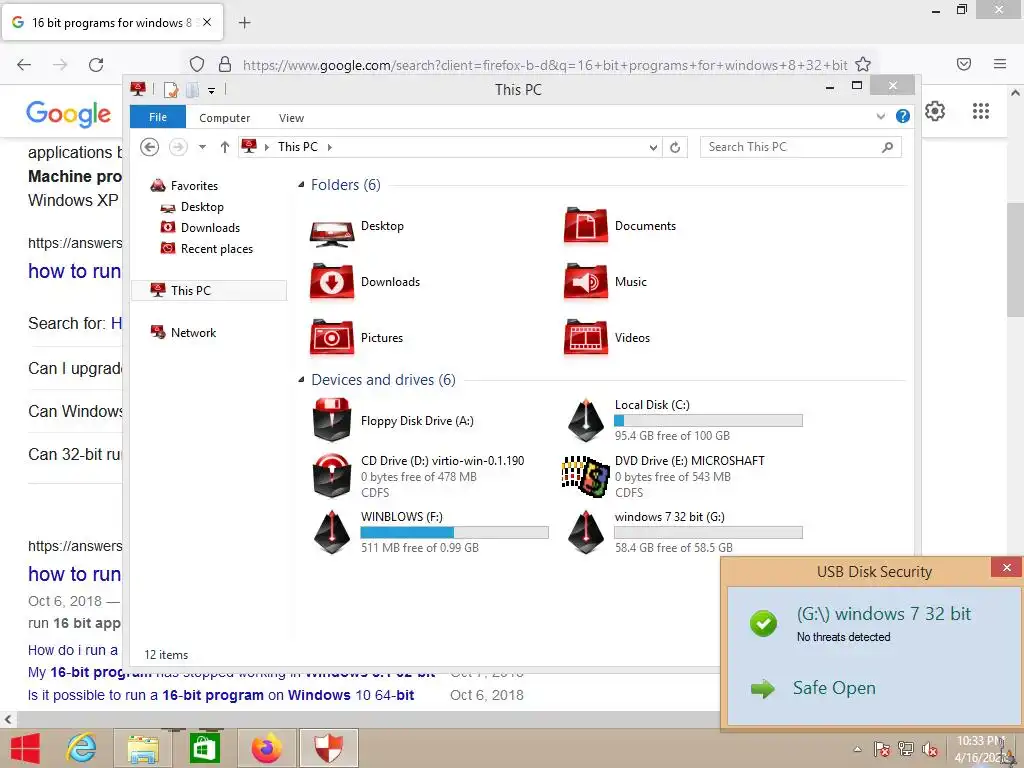This screenshot has width=1024, height=768.
Task: Click Explorer back arrow button
Action: coord(150,147)
